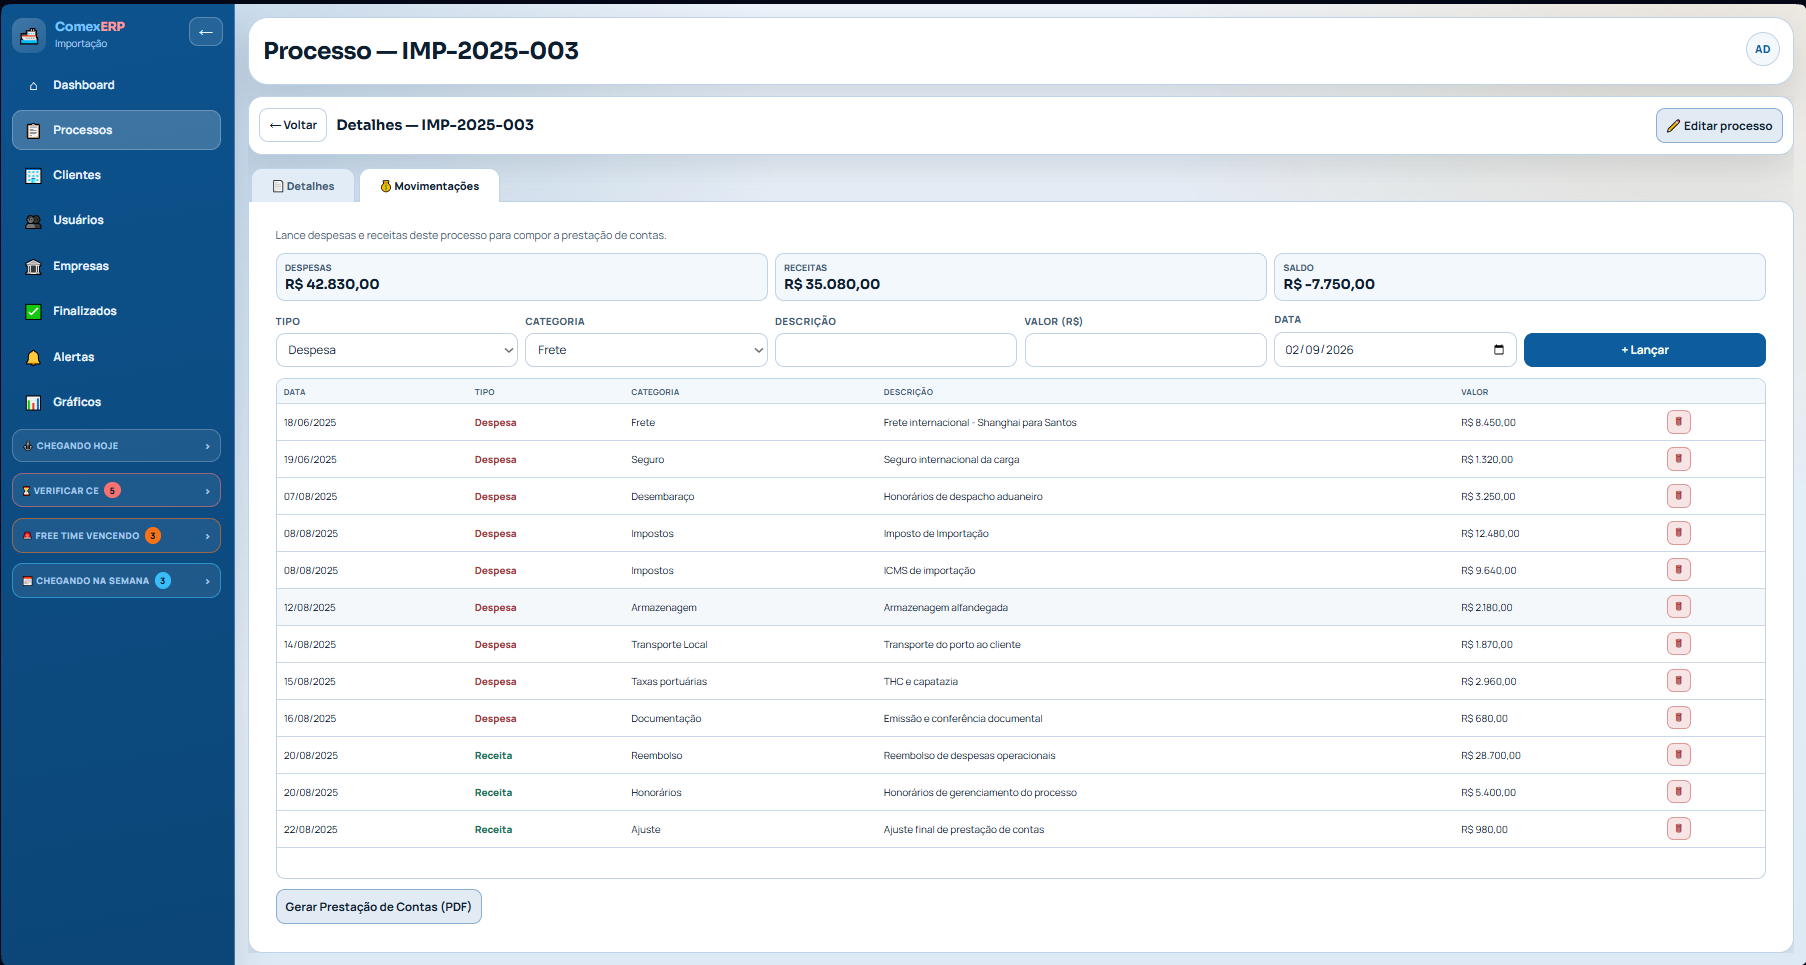Screen dimensions: 1806x965
Task: Click Editar processo button
Action: point(1719,126)
